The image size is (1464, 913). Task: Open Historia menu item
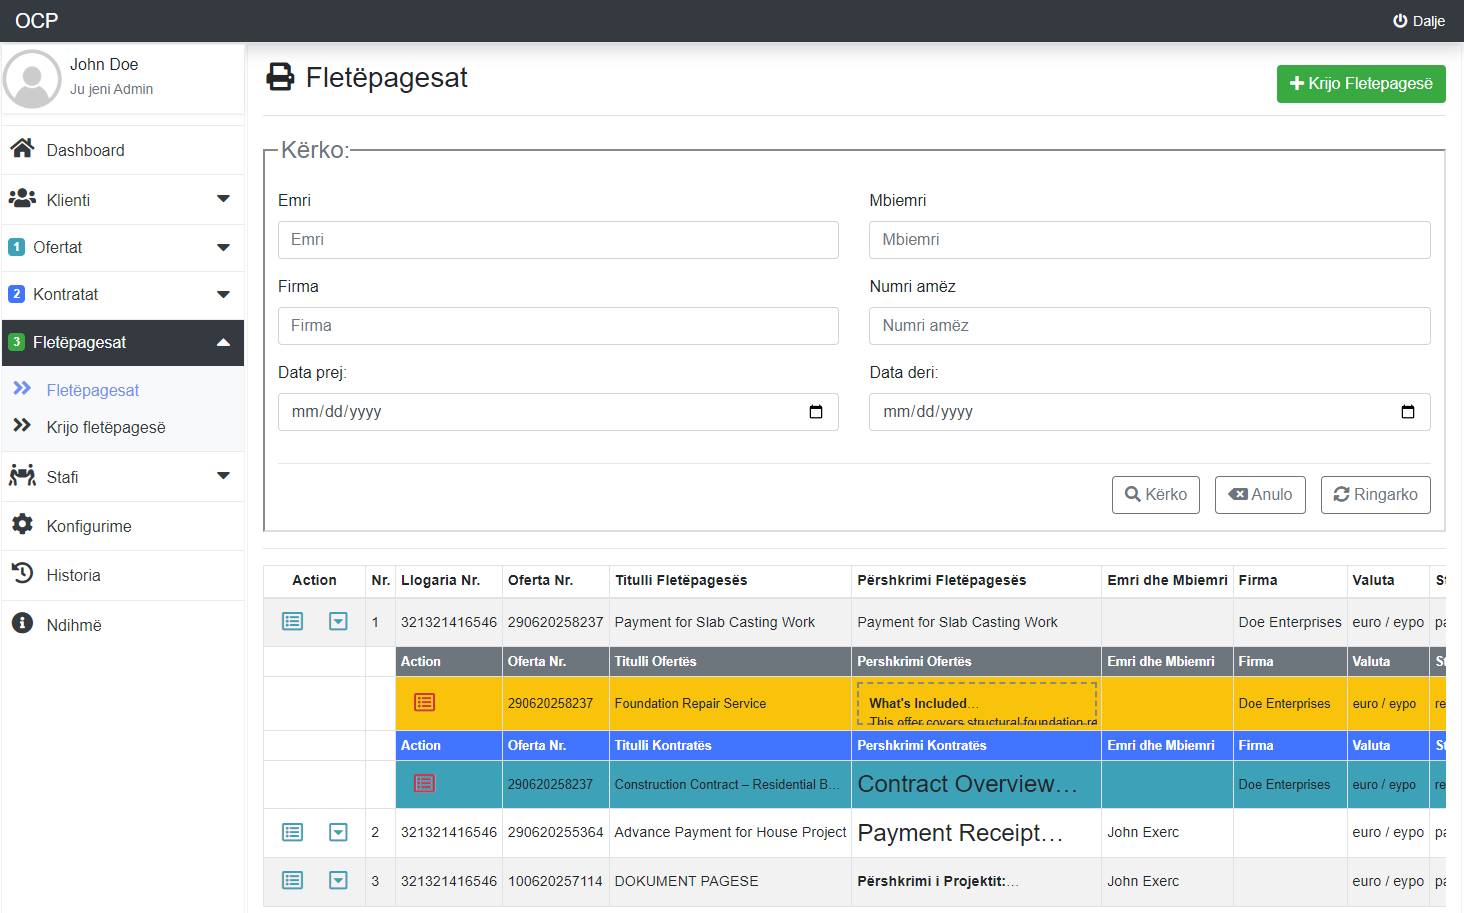pyautogui.click(x=123, y=575)
